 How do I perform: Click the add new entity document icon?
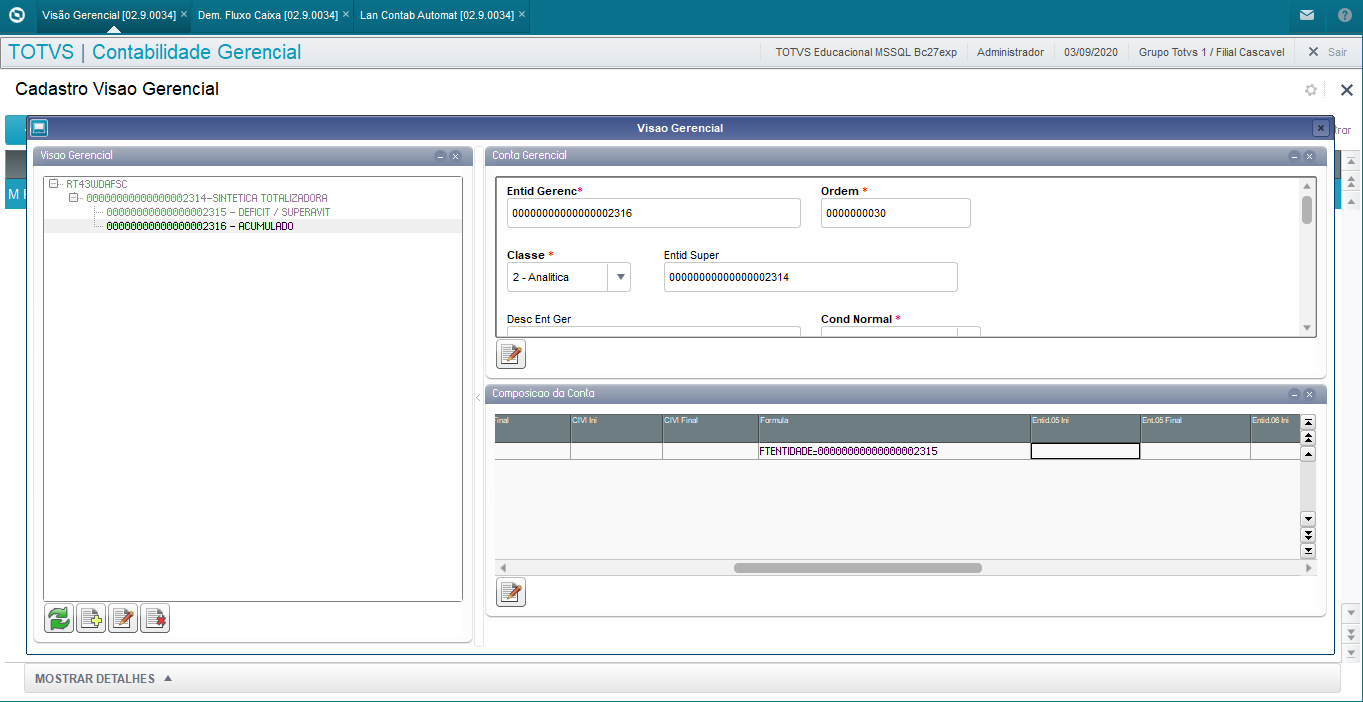91,619
